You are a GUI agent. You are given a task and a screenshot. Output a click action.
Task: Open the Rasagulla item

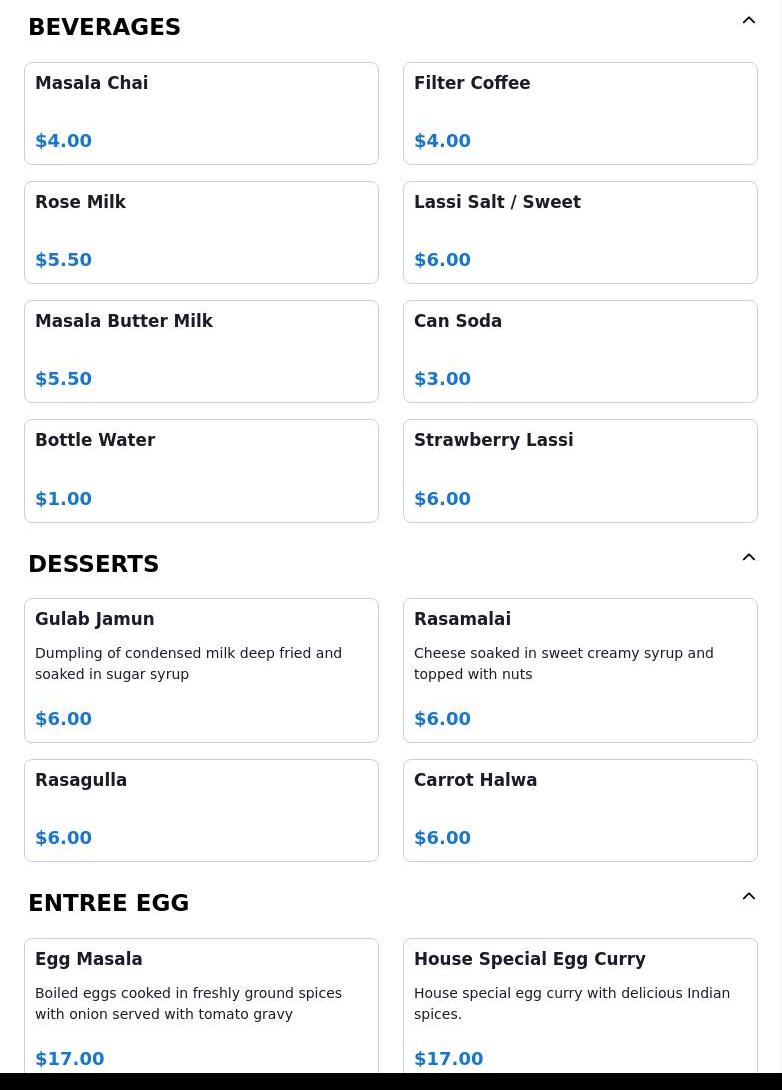click(201, 810)
